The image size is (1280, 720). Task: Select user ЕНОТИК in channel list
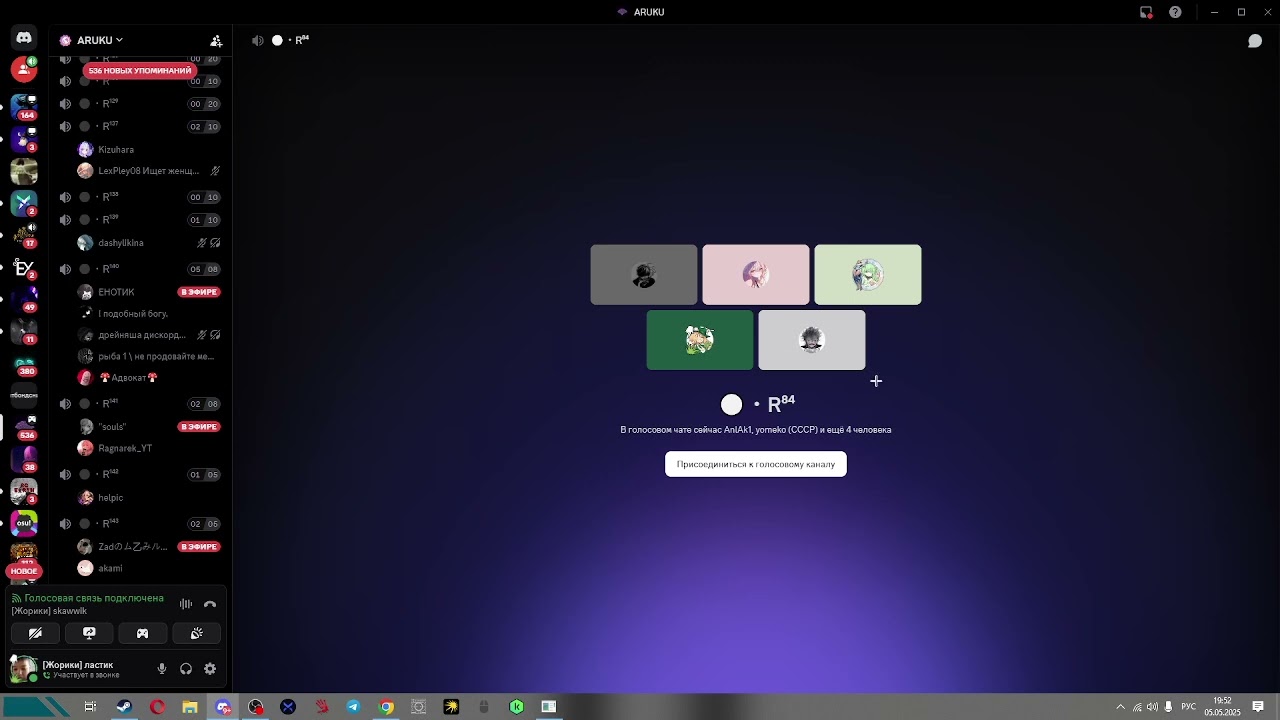click(148, 292)
